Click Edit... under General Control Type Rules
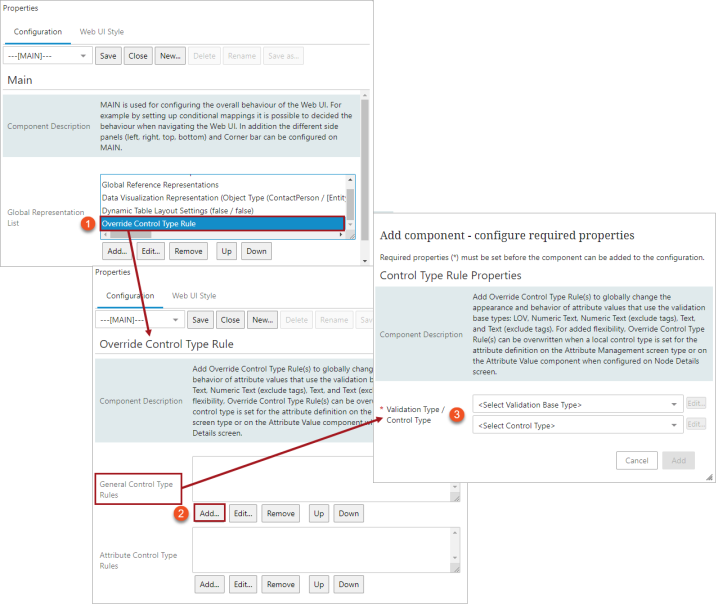Viewport: 718px width, 604px height. 243,513
